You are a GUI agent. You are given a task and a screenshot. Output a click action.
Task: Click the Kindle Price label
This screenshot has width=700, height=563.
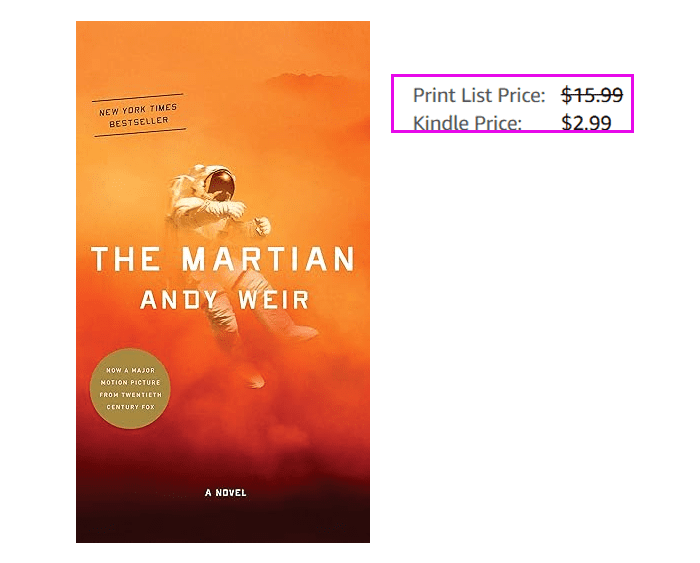point(467,123)
